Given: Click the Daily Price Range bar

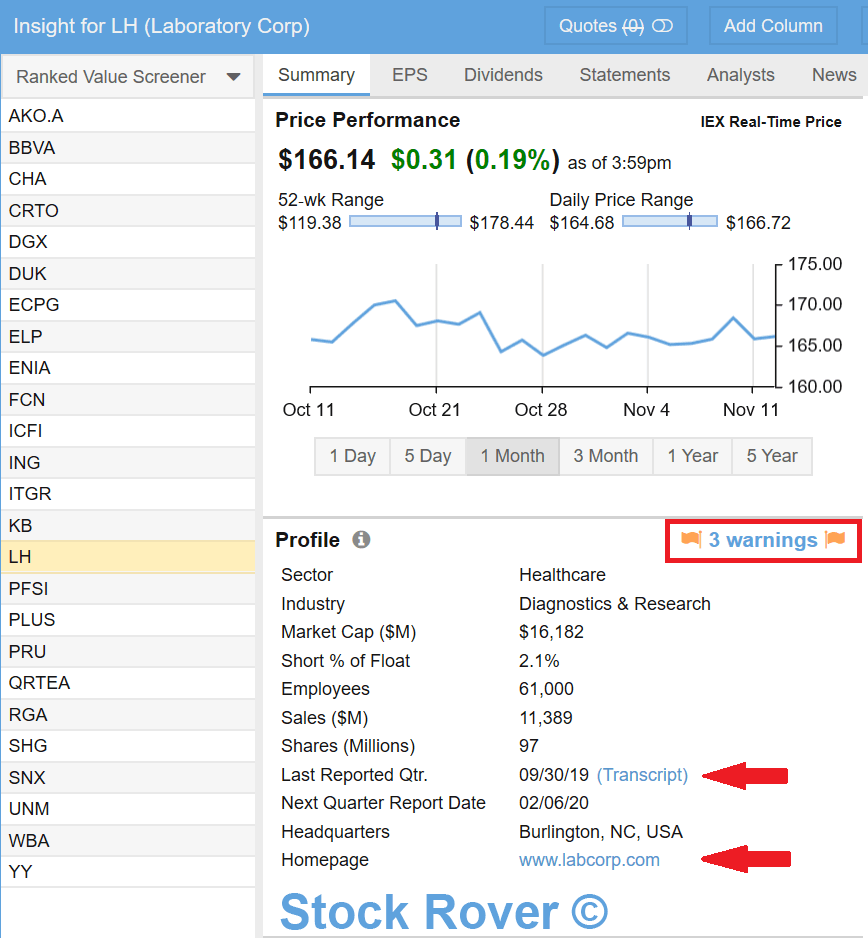Looking at the screenshot, I should 669,222.
